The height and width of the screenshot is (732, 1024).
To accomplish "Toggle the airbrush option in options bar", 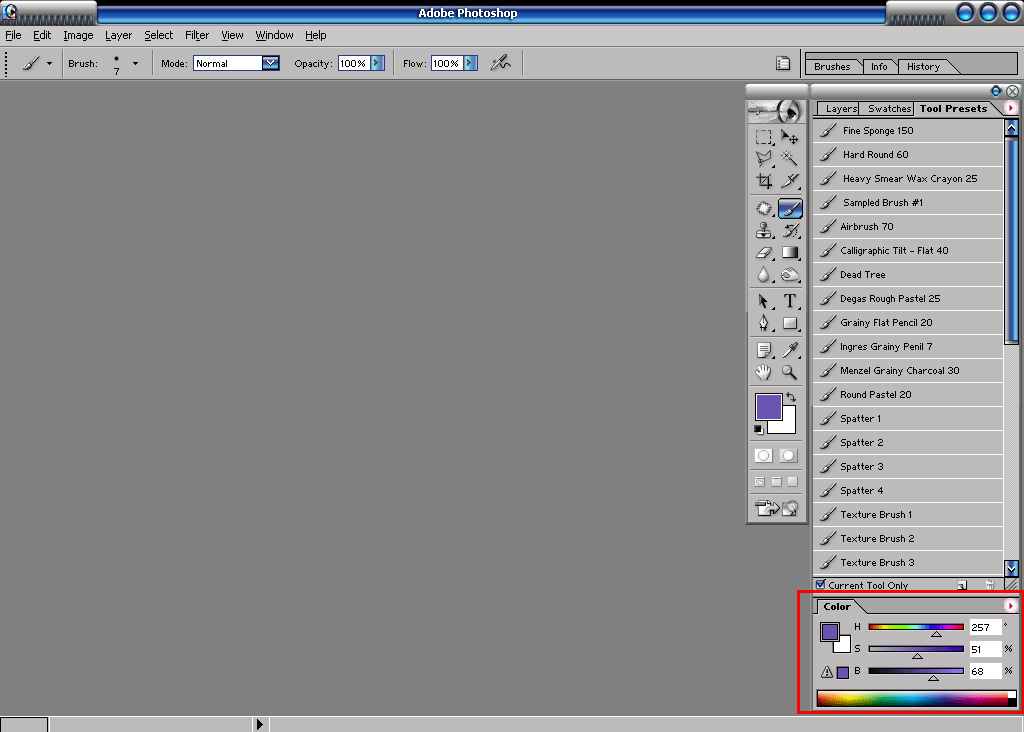I will [500, 63].
